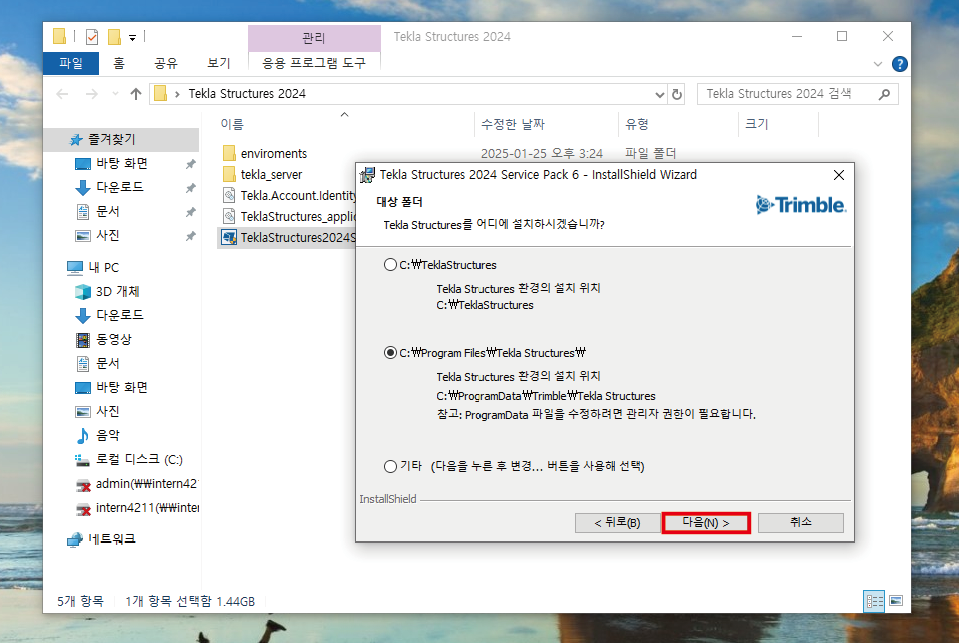Click the 다음(N) > next button
Viewport: 959px width, 643px height.
706,523
